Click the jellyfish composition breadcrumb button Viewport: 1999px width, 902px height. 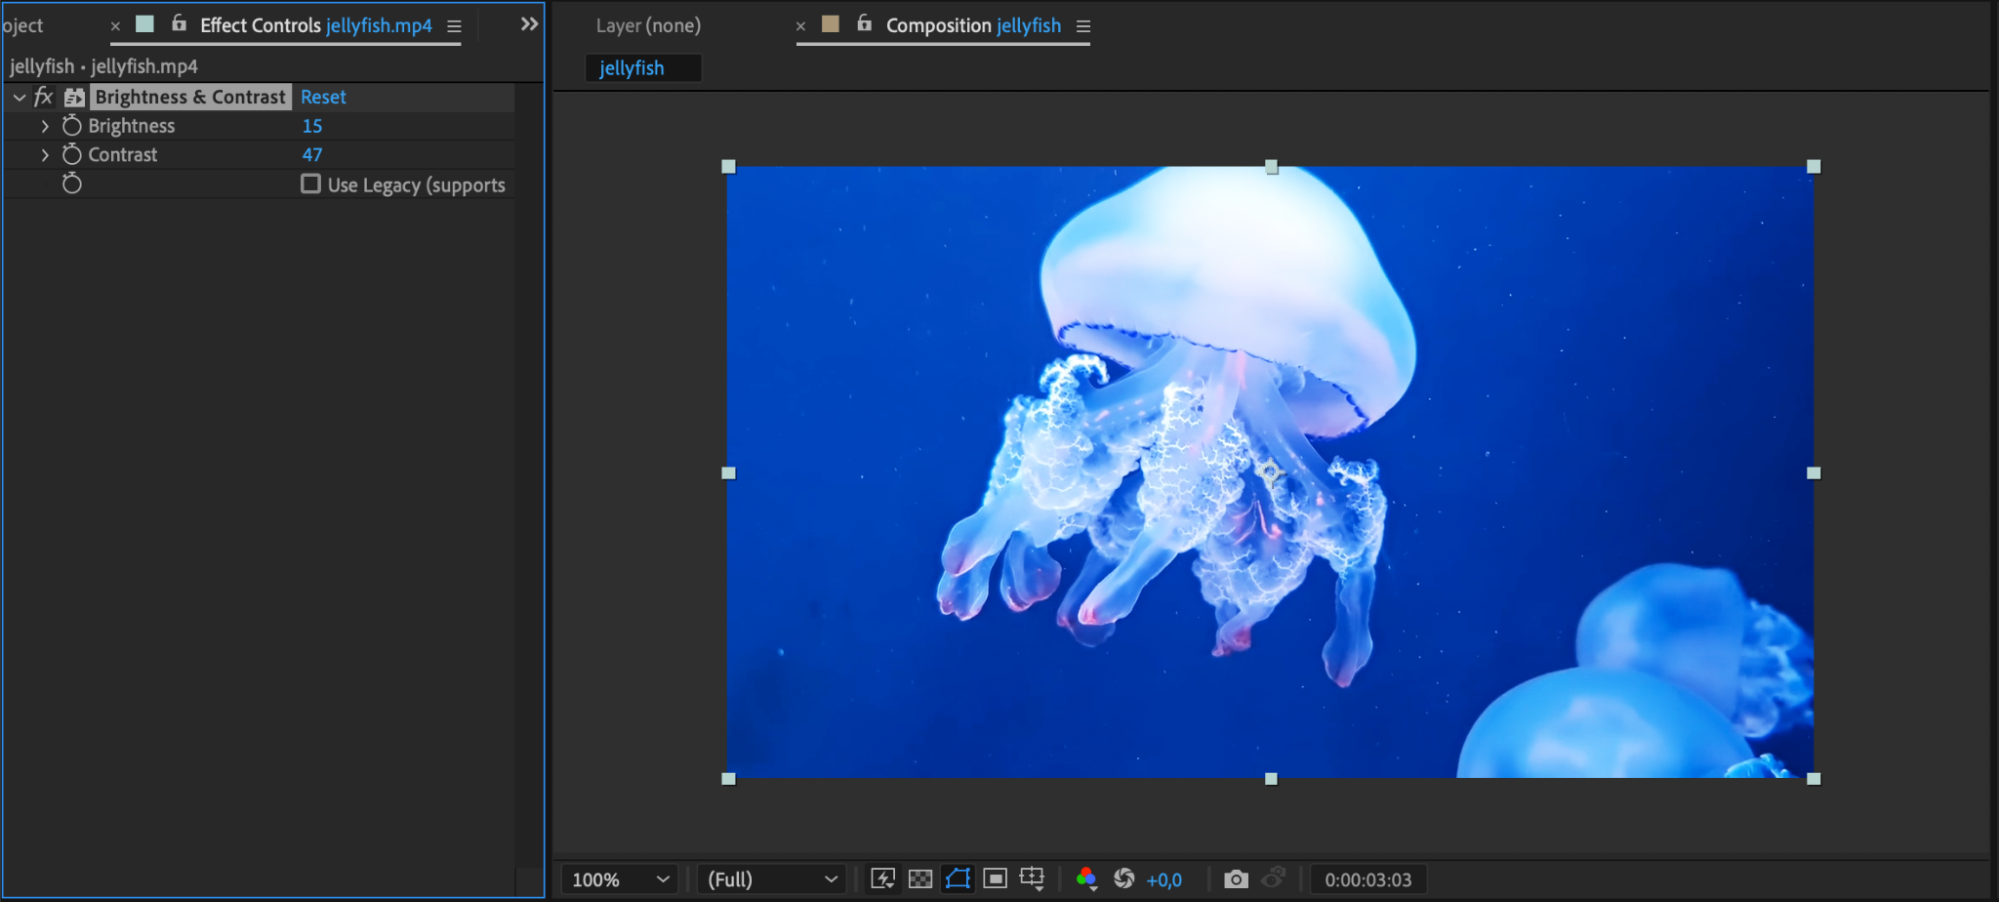(x=632, y=68)
